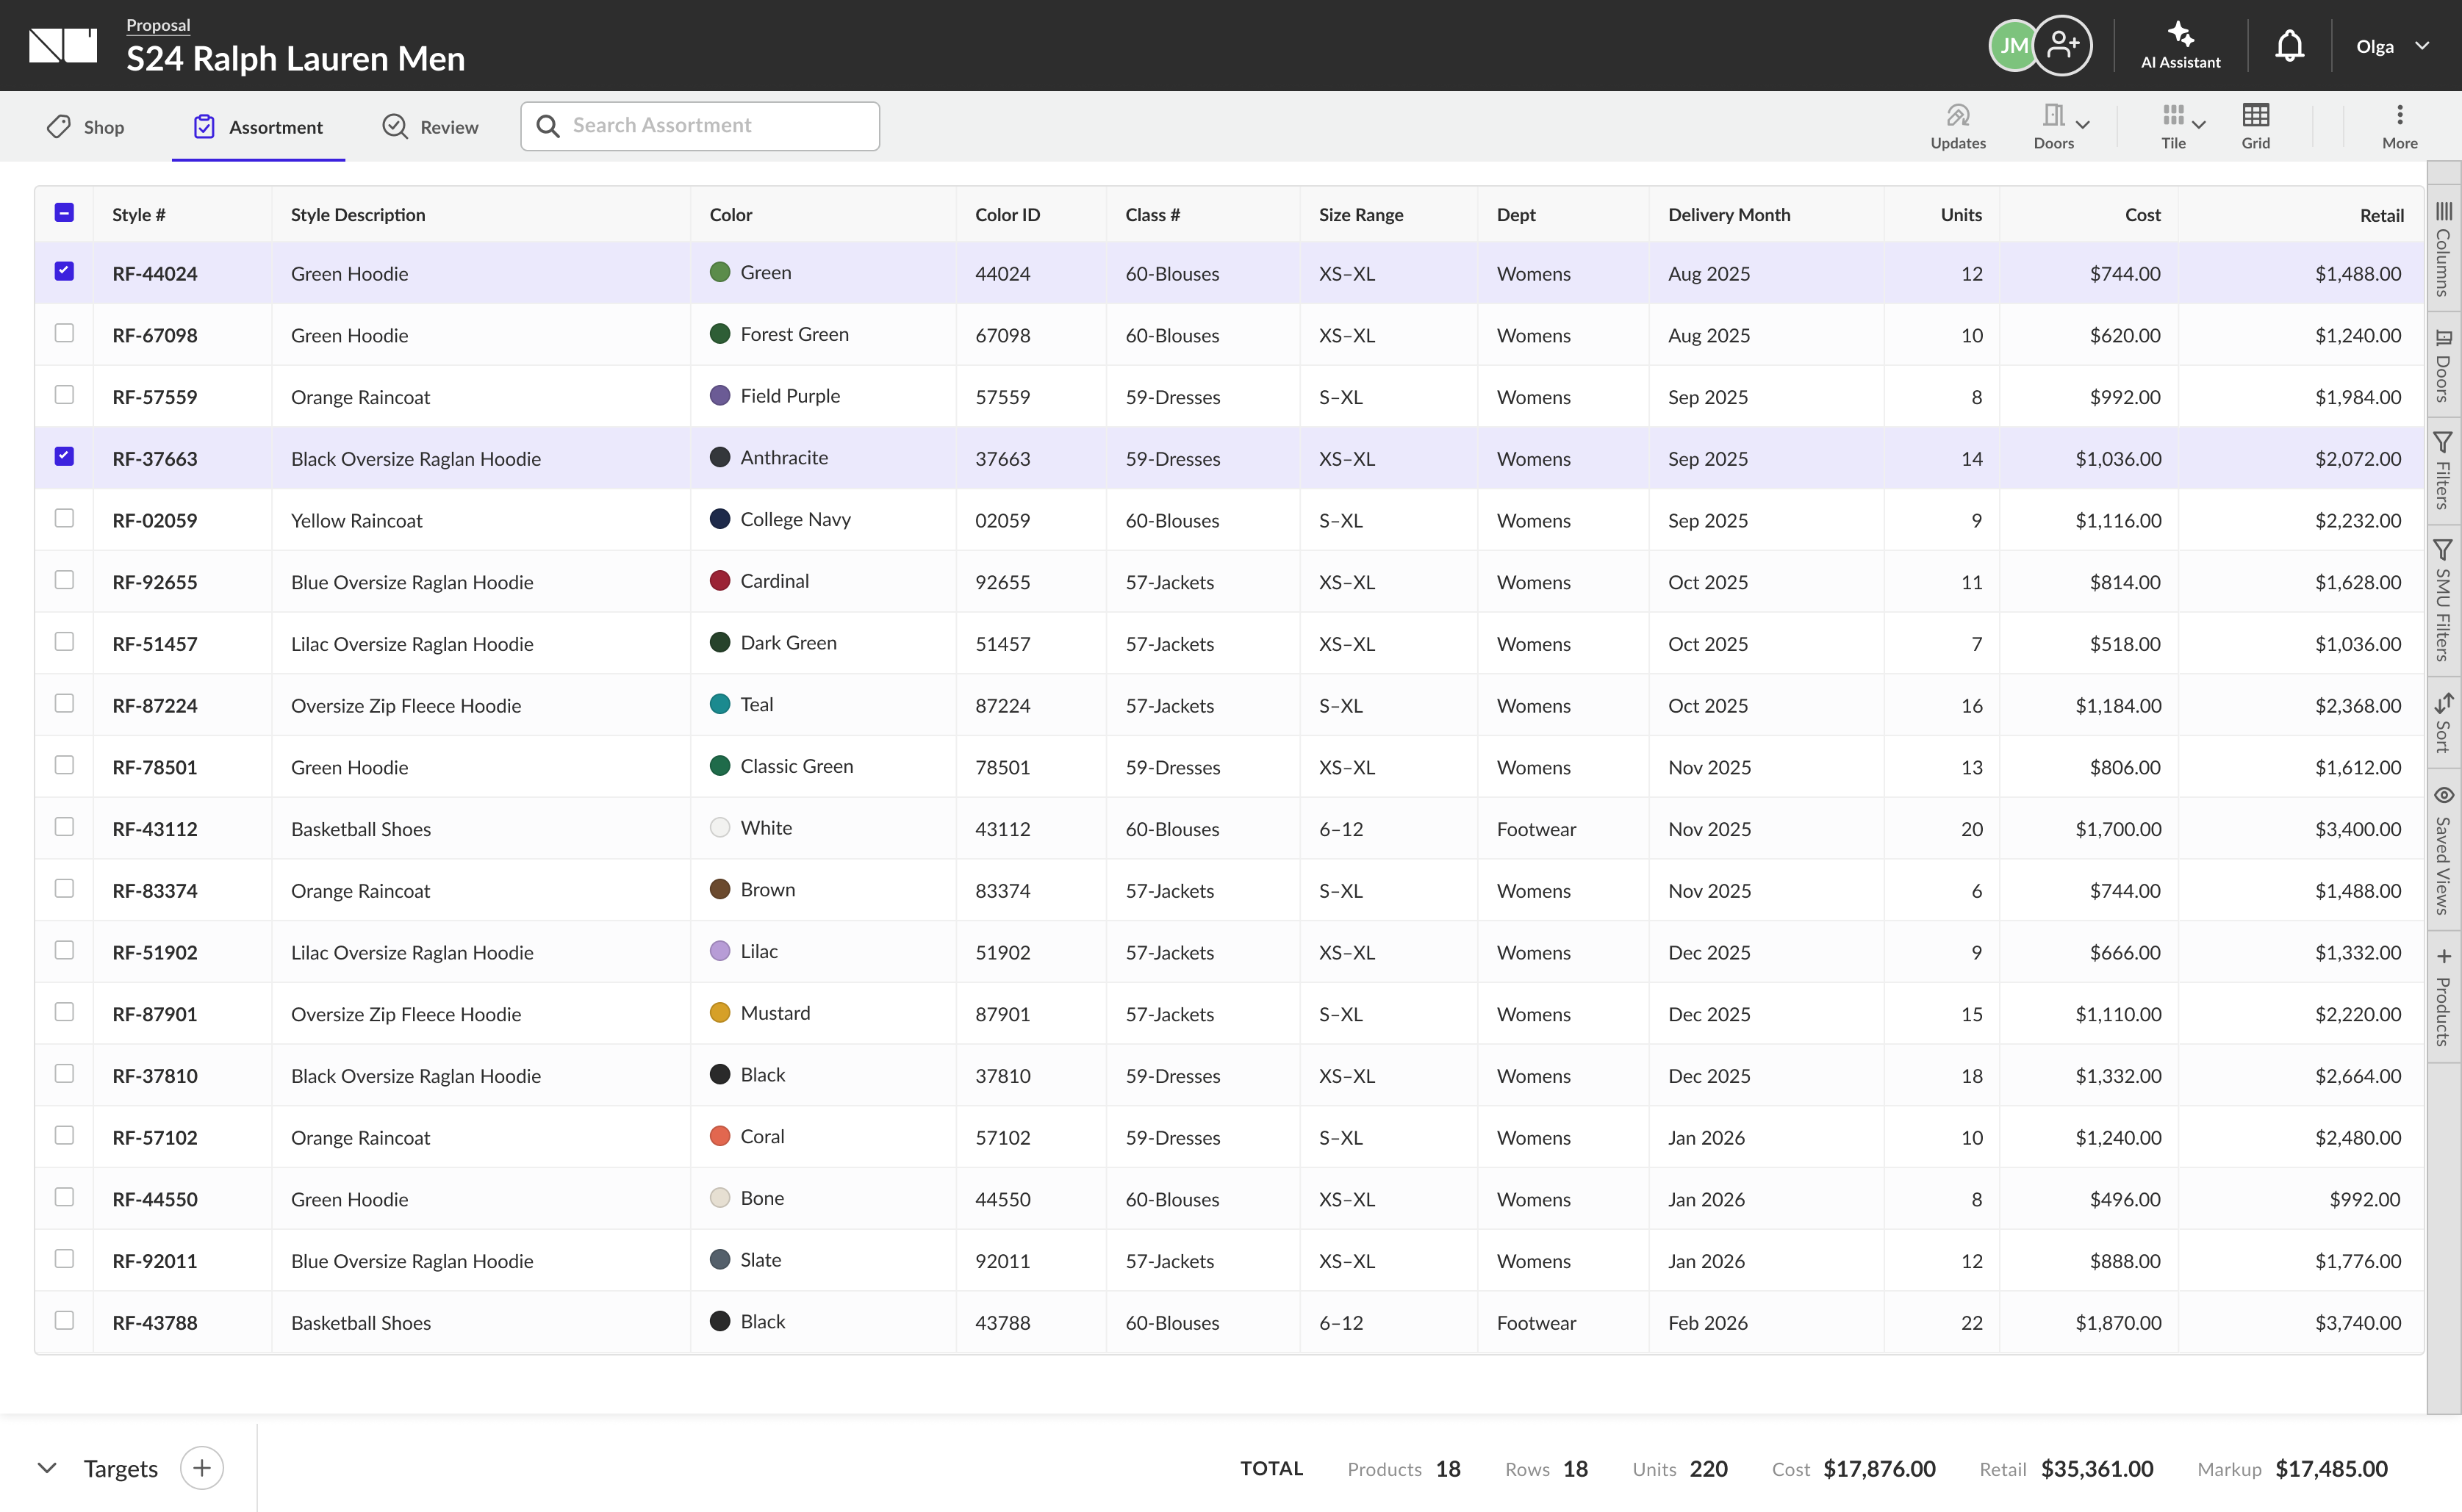Screen dimensions: 2462x1512
Task: Switch to Grid view icon
Action: [2255, 115]
